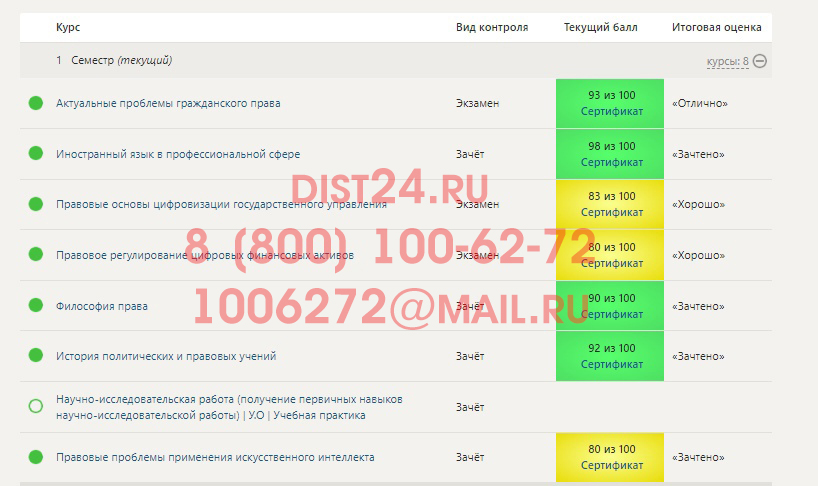Open the Сертификат link for 93 из 100

click(x=611, y=111)
